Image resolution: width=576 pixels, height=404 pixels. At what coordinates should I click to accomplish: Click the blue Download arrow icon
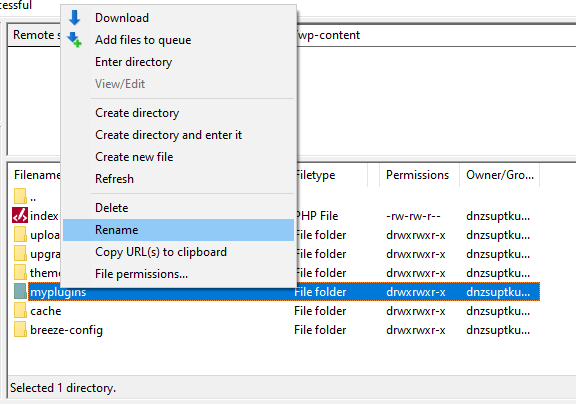(x=75, y=18)
